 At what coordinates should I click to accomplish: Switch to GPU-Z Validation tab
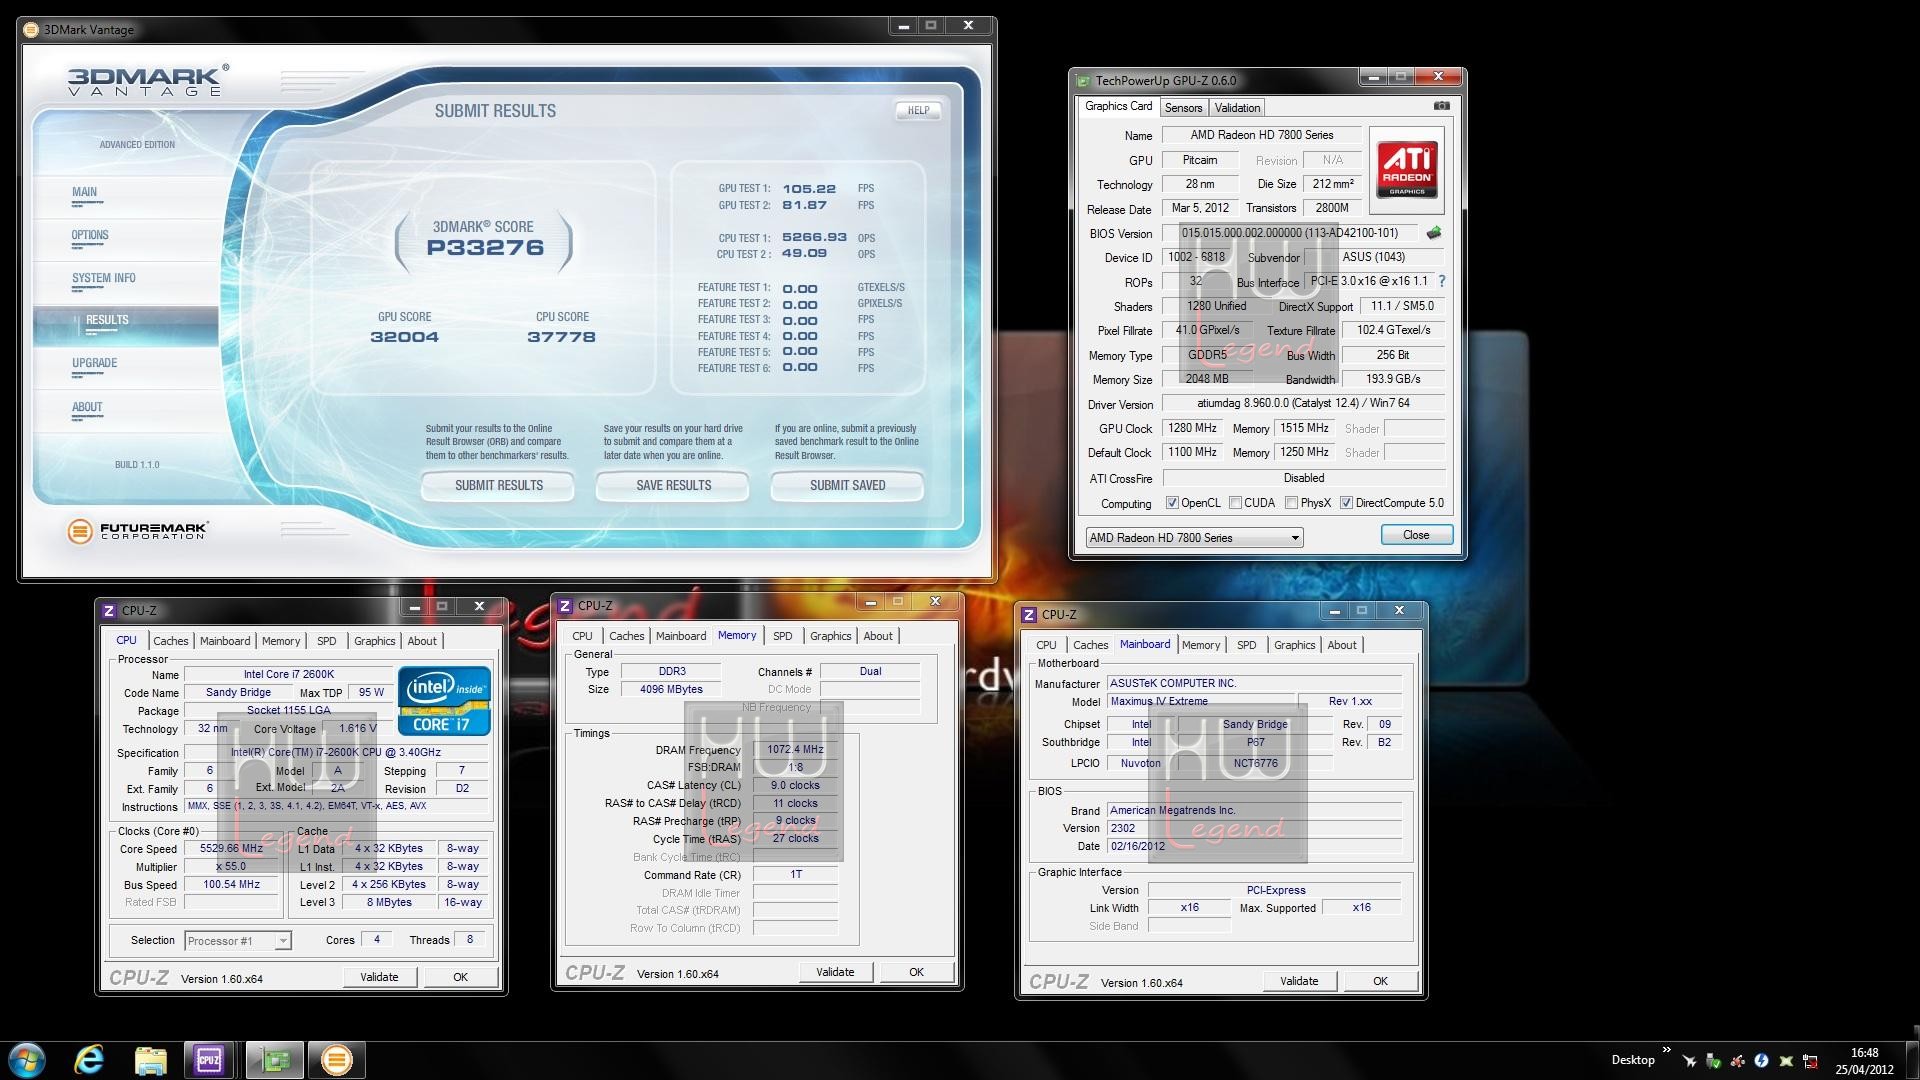tap(1237, 108)
